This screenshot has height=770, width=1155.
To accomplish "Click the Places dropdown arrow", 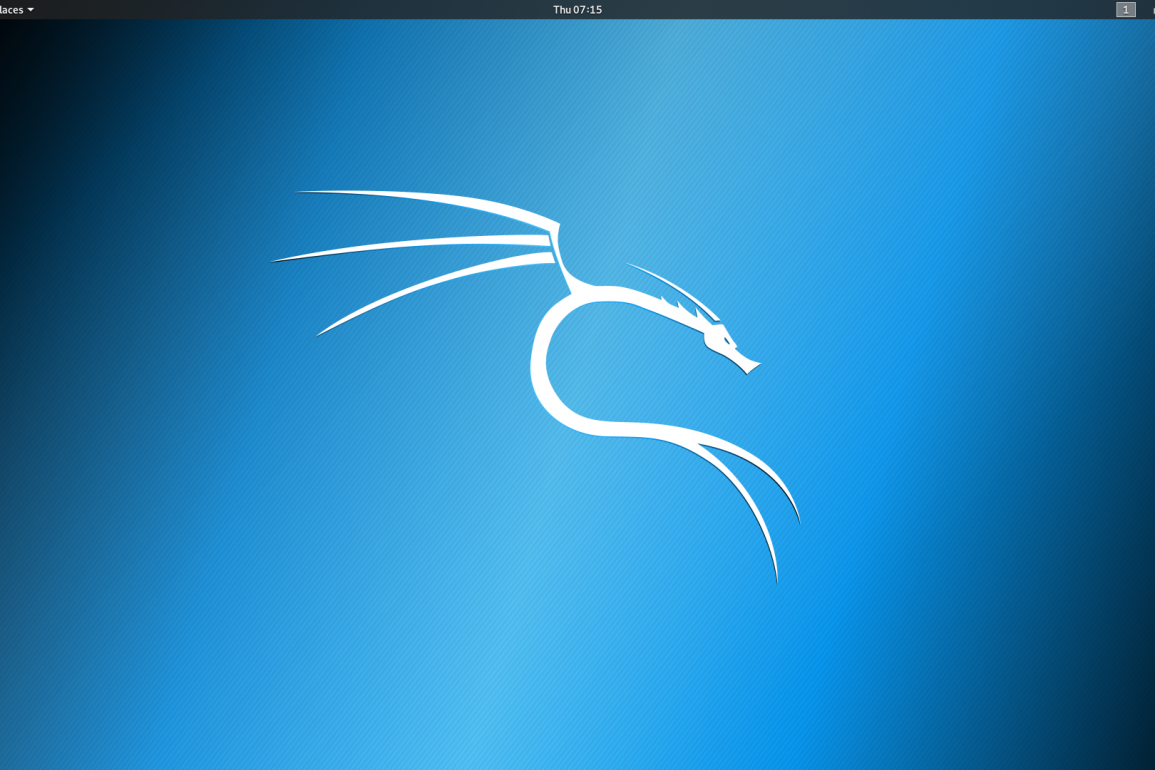I will tap(31, 10).
